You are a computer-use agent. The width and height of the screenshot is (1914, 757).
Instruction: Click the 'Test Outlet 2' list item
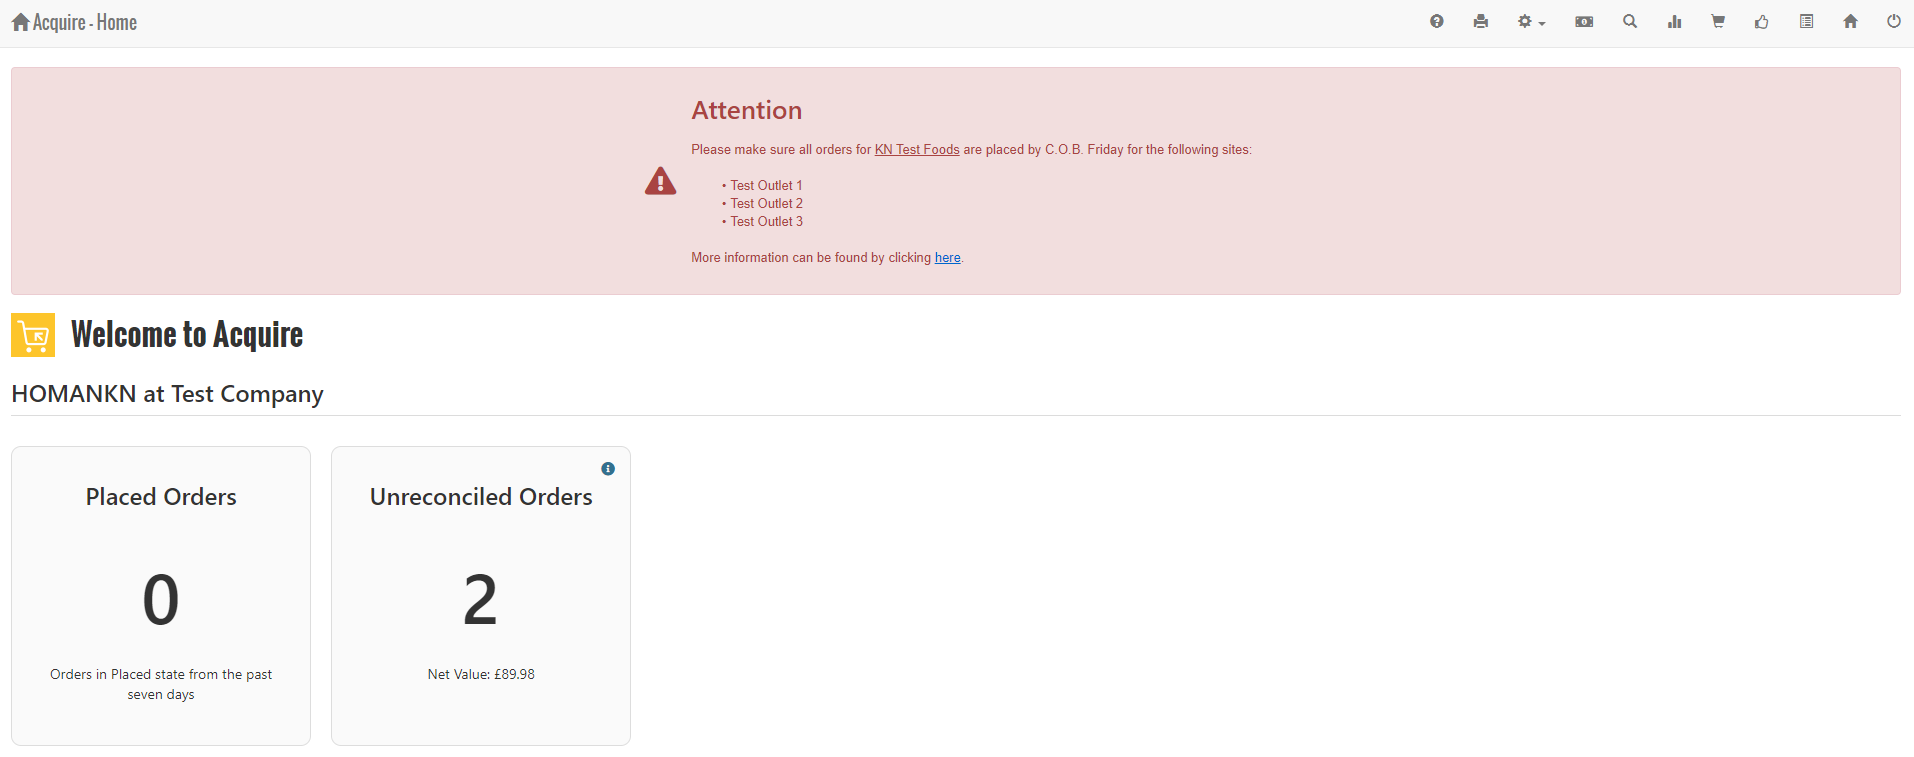[x=766, y=204]
